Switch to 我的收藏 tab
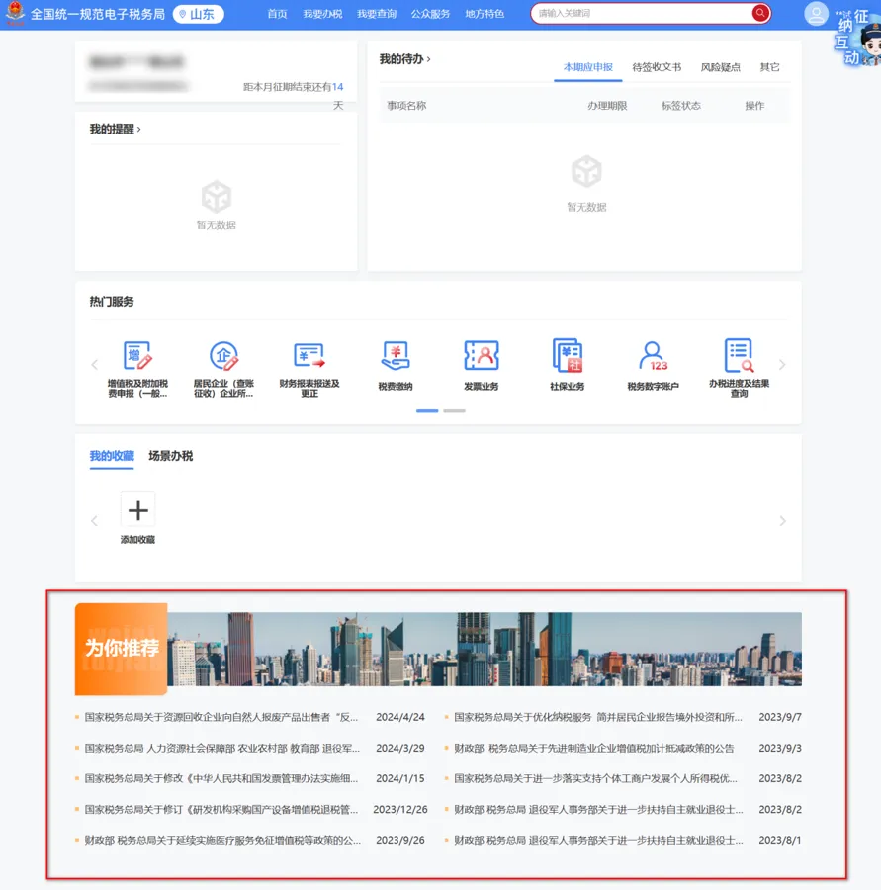This screenshot has height=892, width=882. pyautogui.click(x=112, y=456)
